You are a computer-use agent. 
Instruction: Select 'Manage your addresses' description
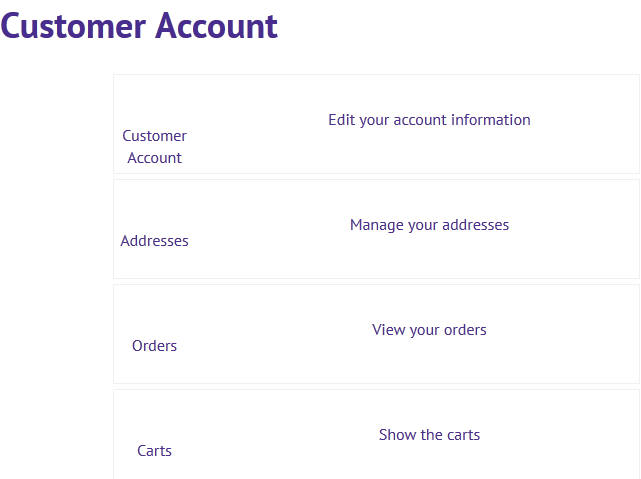tap(429, 225)
